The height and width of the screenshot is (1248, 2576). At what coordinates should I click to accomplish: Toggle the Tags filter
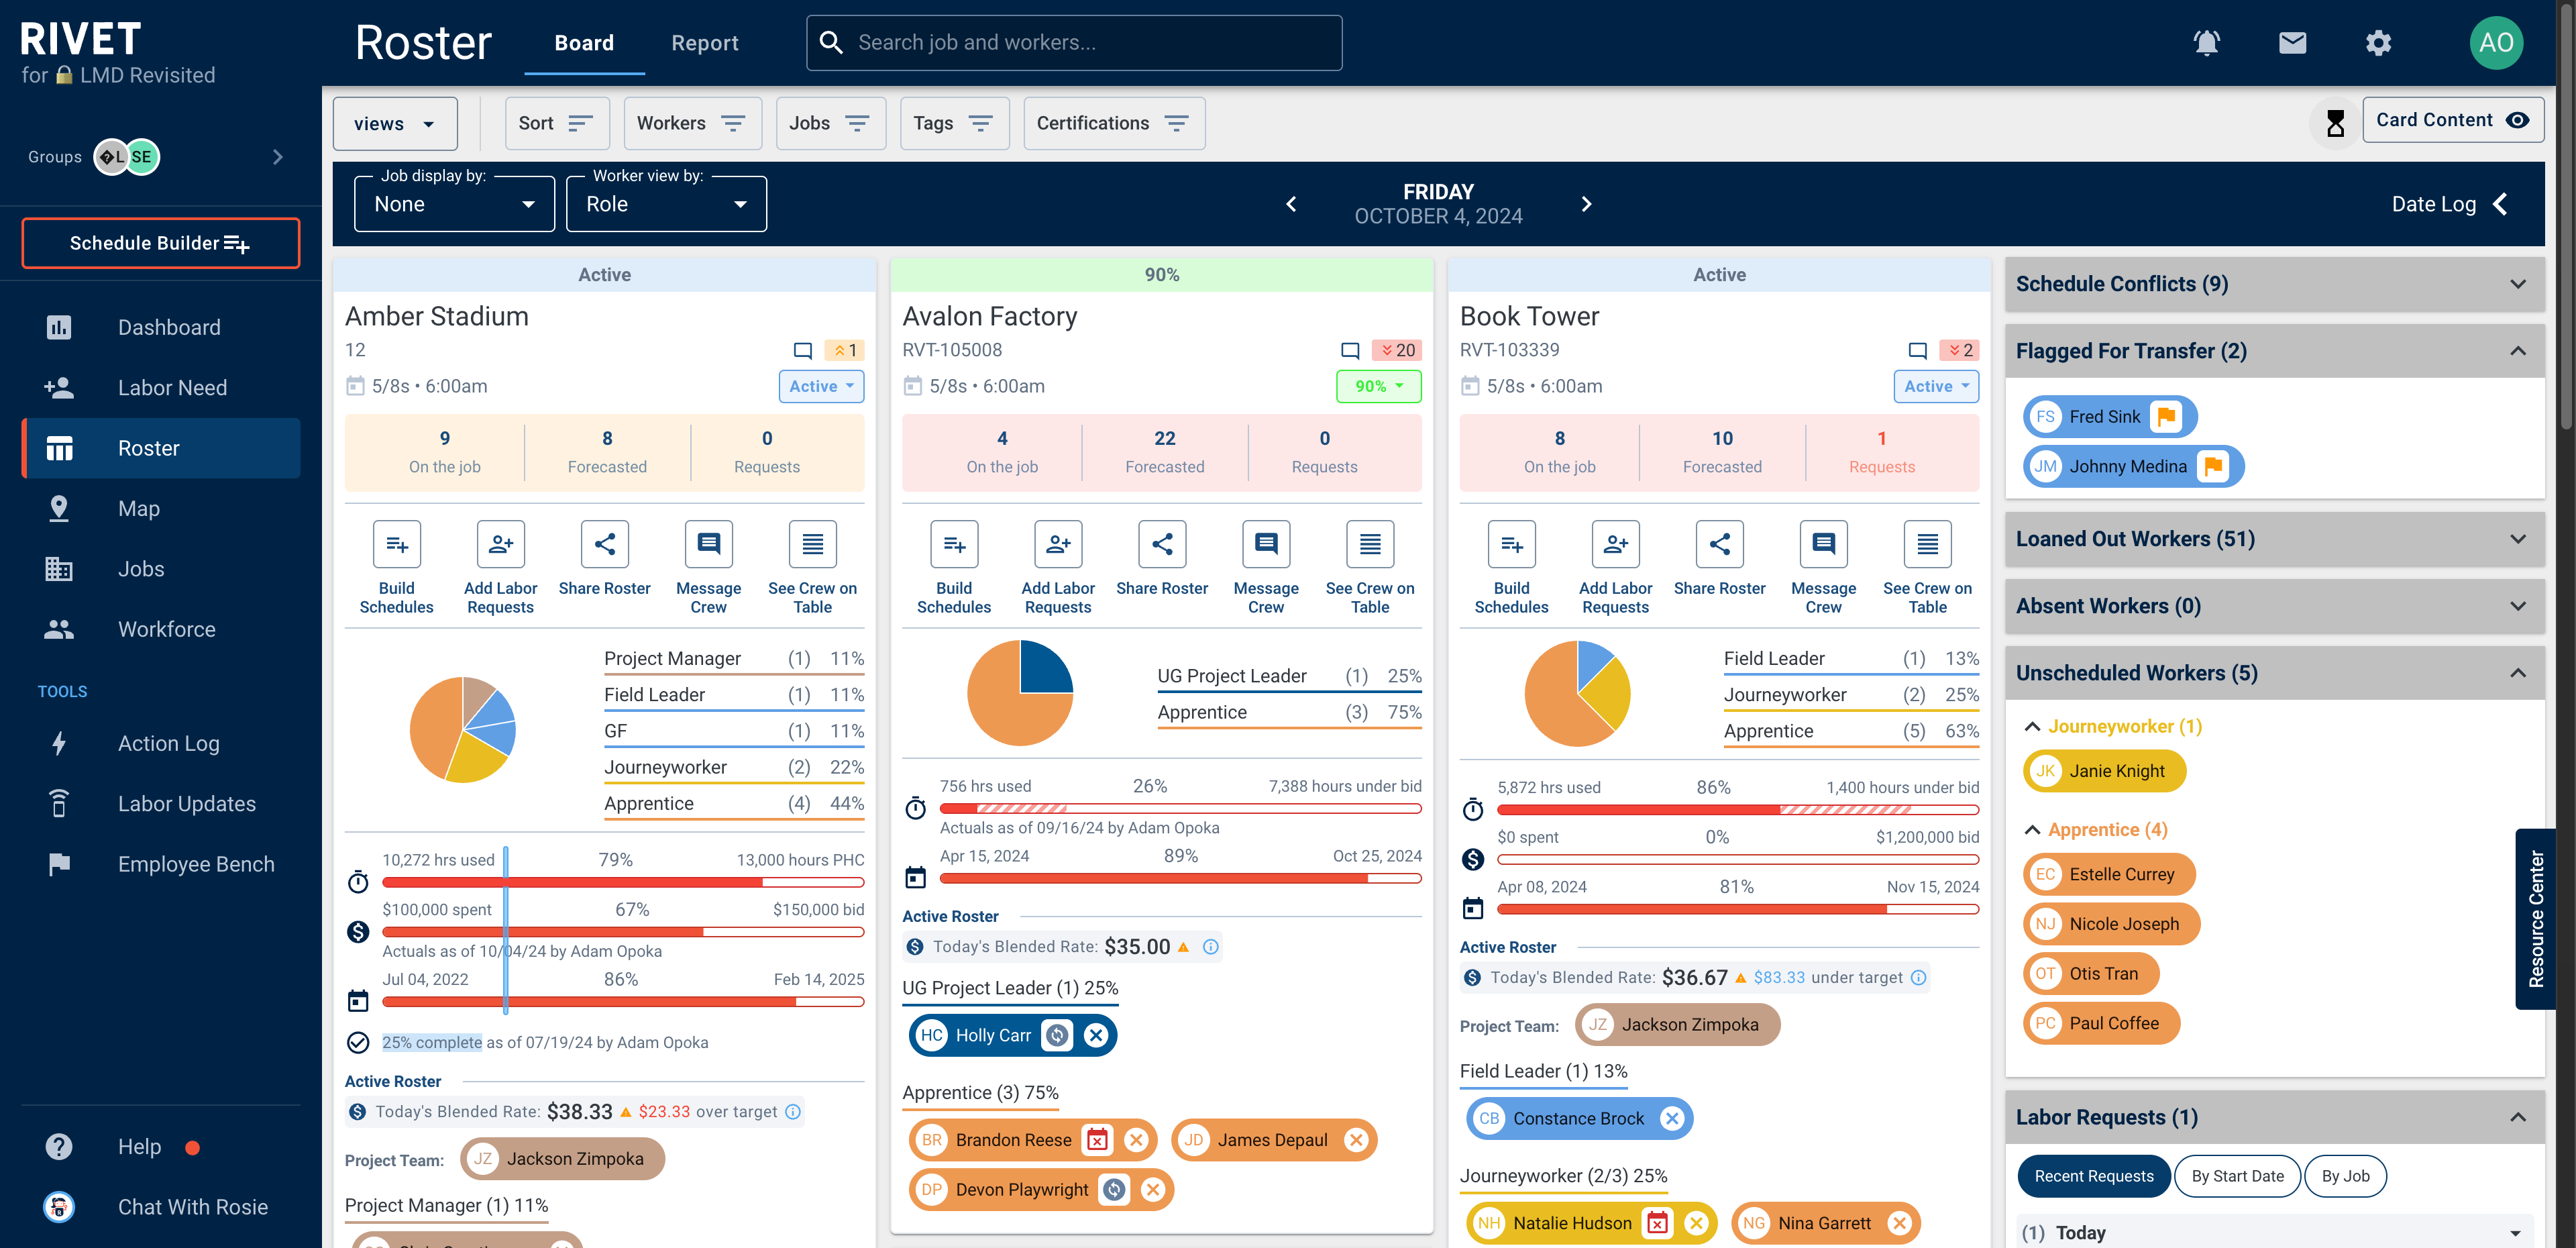point(954,123)
